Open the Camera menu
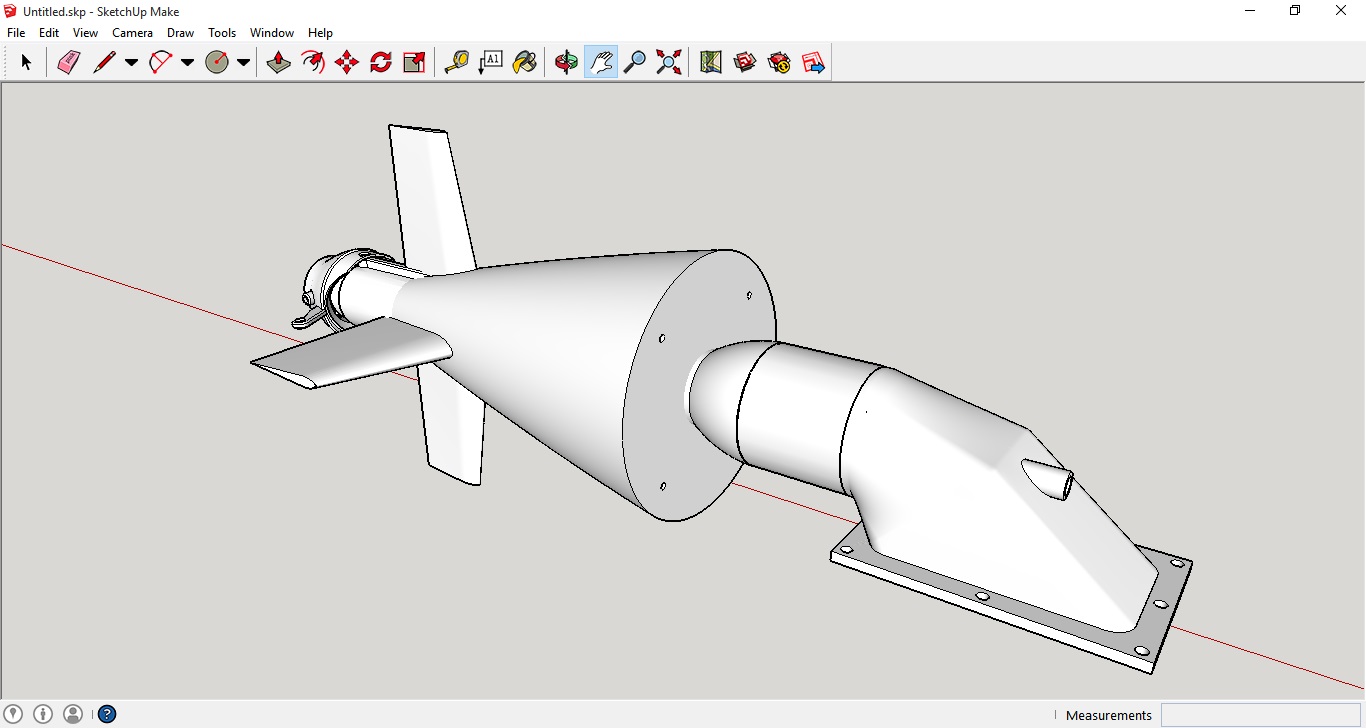This screenshot has width=1366, height=728. tap(133, 33)
